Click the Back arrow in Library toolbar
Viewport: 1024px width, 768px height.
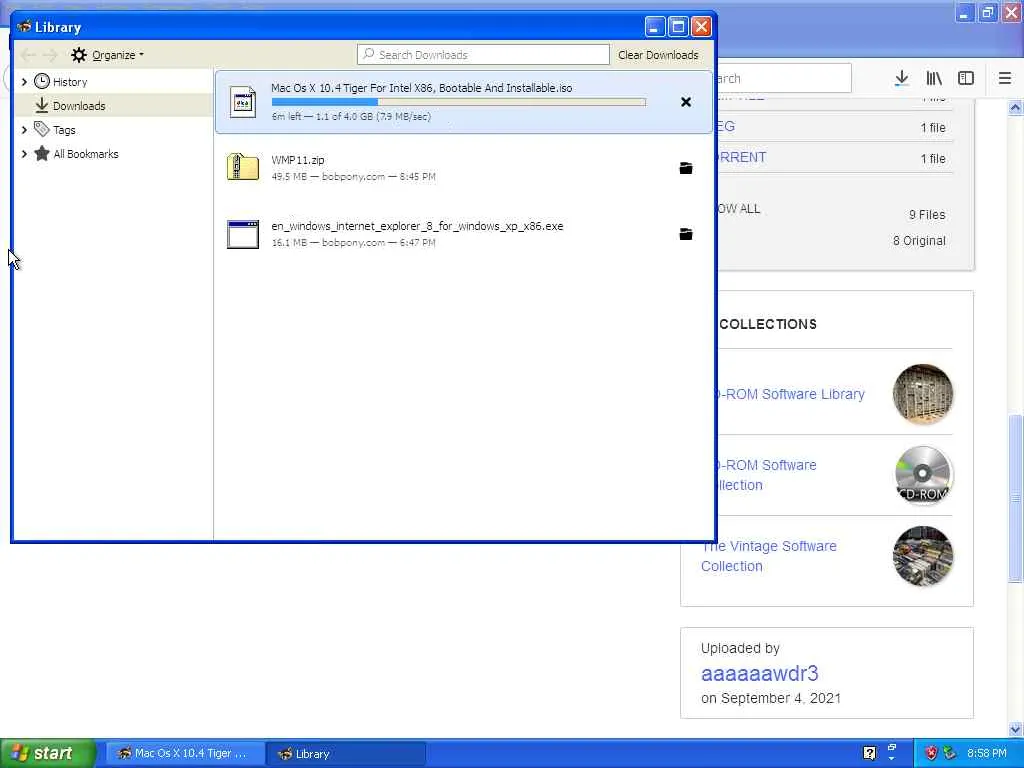pos(28,55)
